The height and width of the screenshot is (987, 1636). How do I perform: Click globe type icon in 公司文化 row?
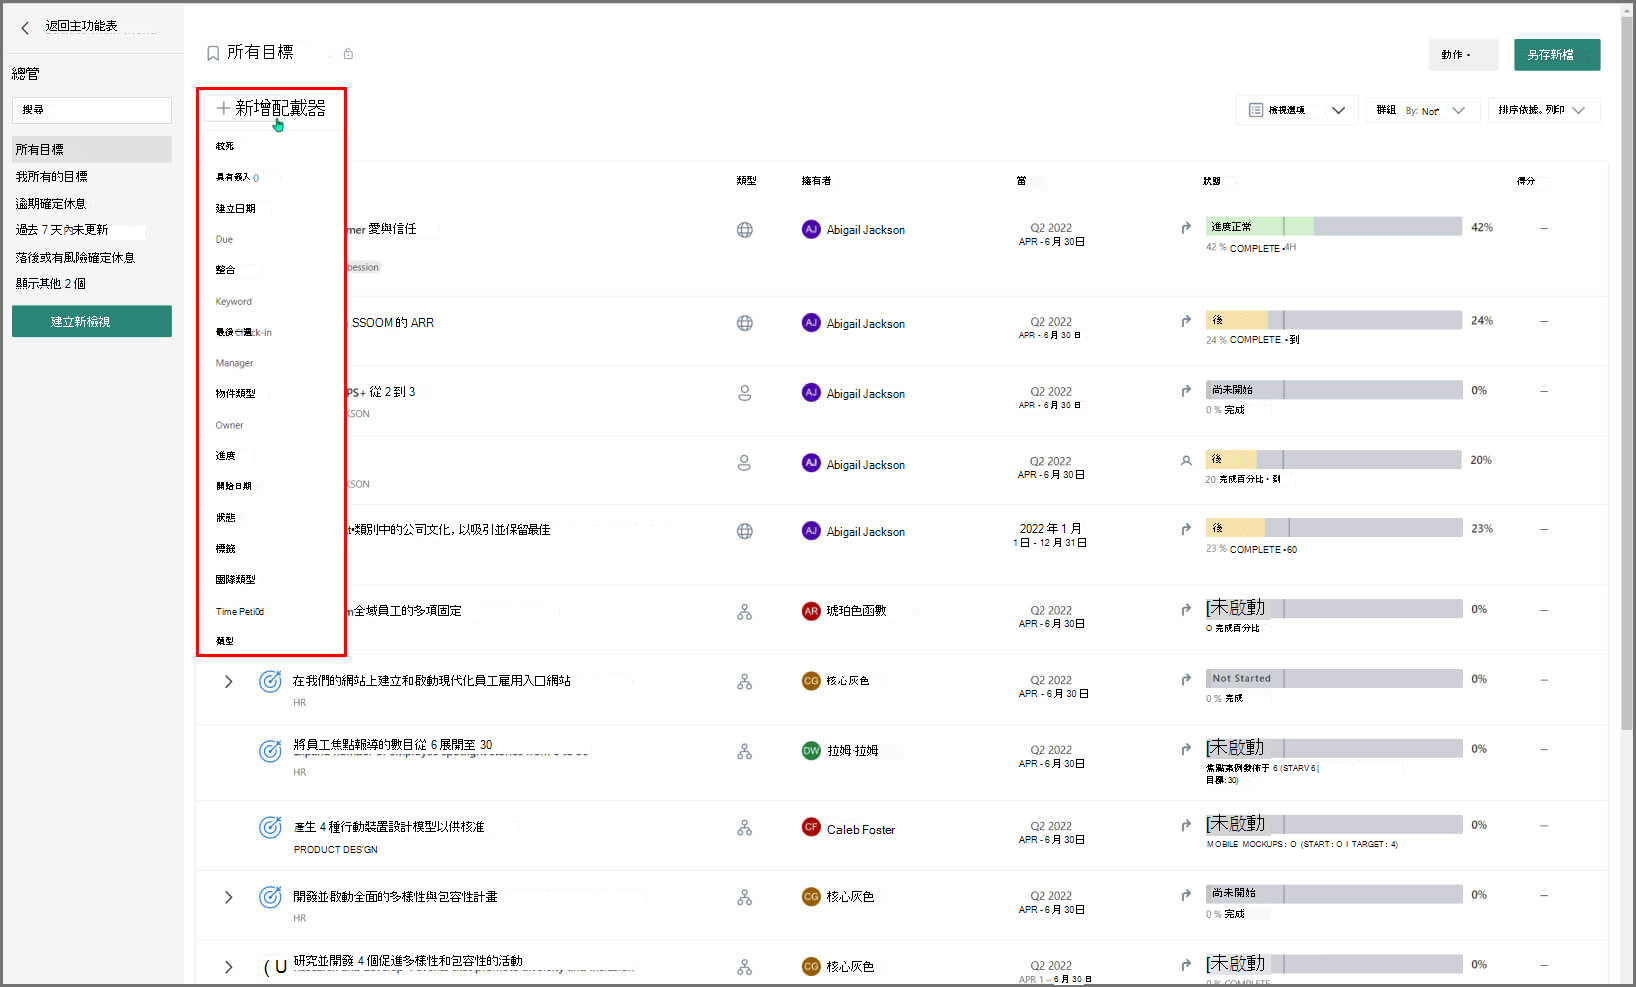coord(745,531)
